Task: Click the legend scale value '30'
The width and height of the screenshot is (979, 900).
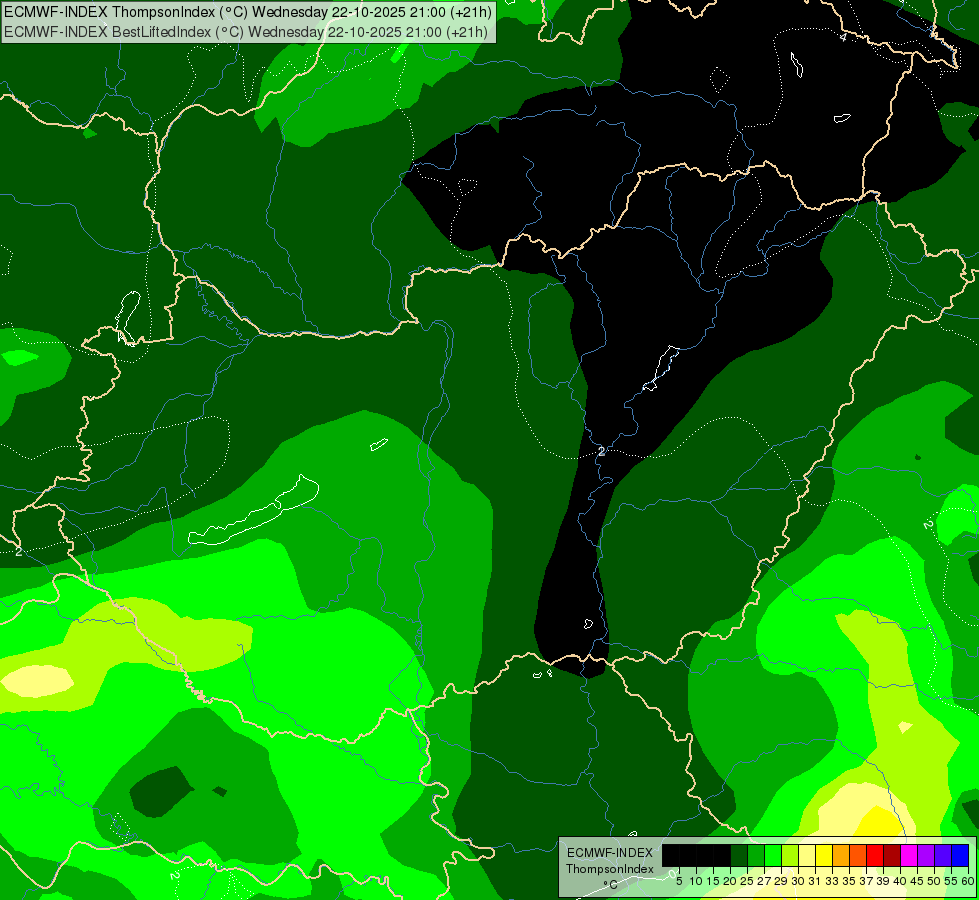Action: click(798, 881)
